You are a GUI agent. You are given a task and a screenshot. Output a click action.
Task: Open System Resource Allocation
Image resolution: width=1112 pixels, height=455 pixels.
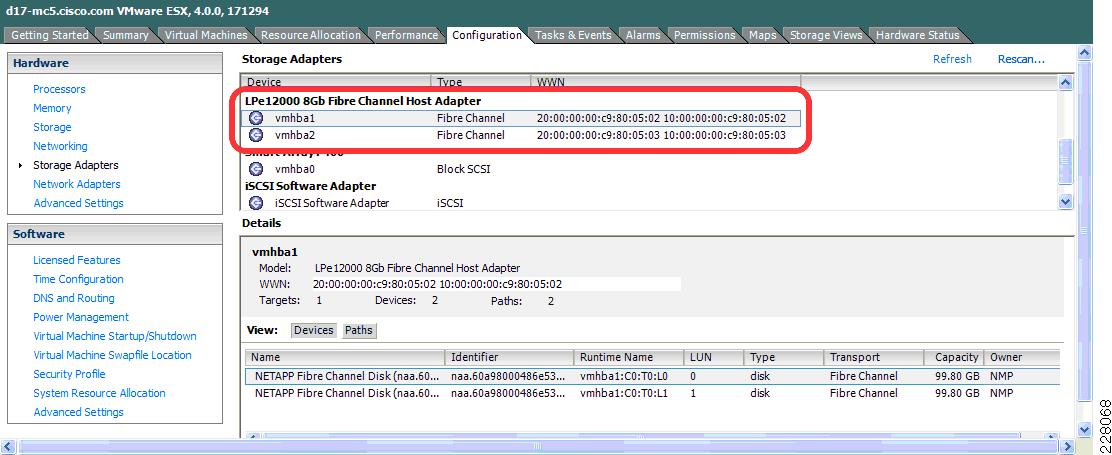99,393
